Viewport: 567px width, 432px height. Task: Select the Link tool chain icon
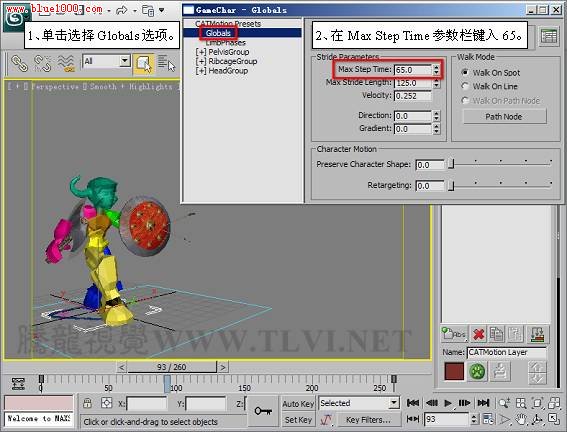19,63
